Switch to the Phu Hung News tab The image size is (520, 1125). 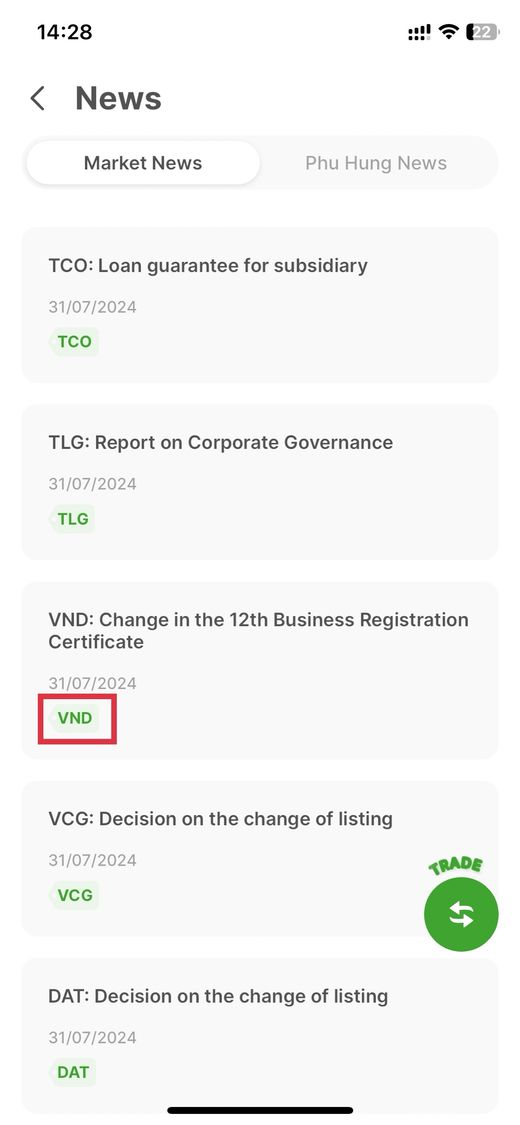(x=376, y=163)
